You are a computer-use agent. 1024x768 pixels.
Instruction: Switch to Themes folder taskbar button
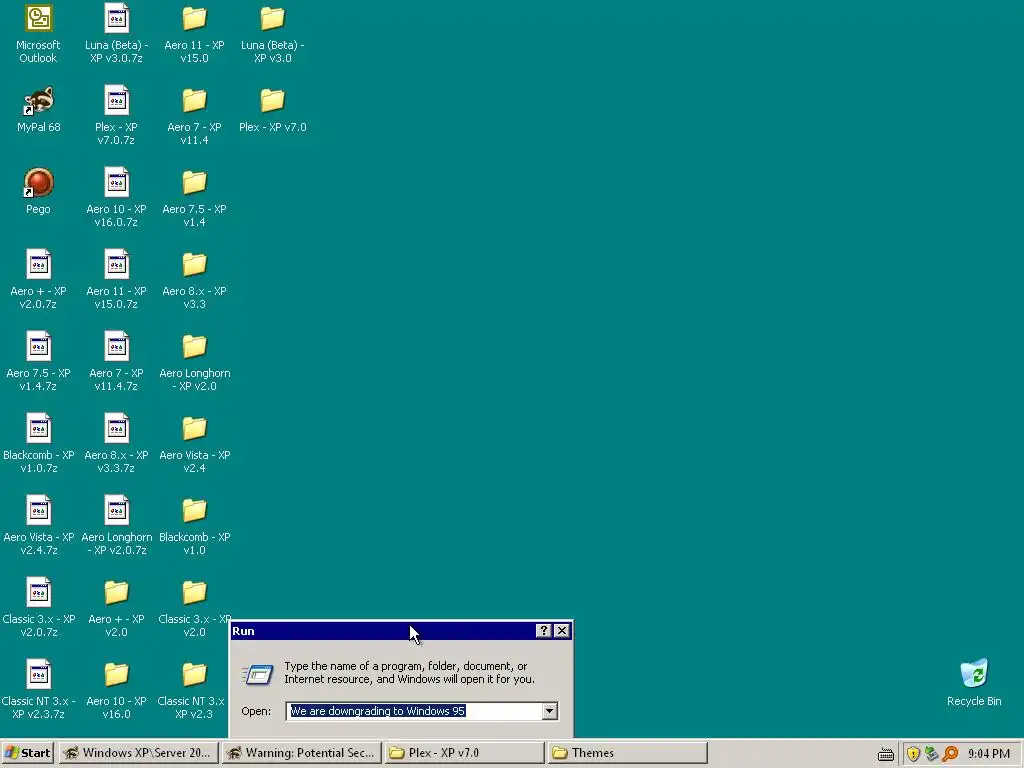pyautogui.click(x=628, y=753)
